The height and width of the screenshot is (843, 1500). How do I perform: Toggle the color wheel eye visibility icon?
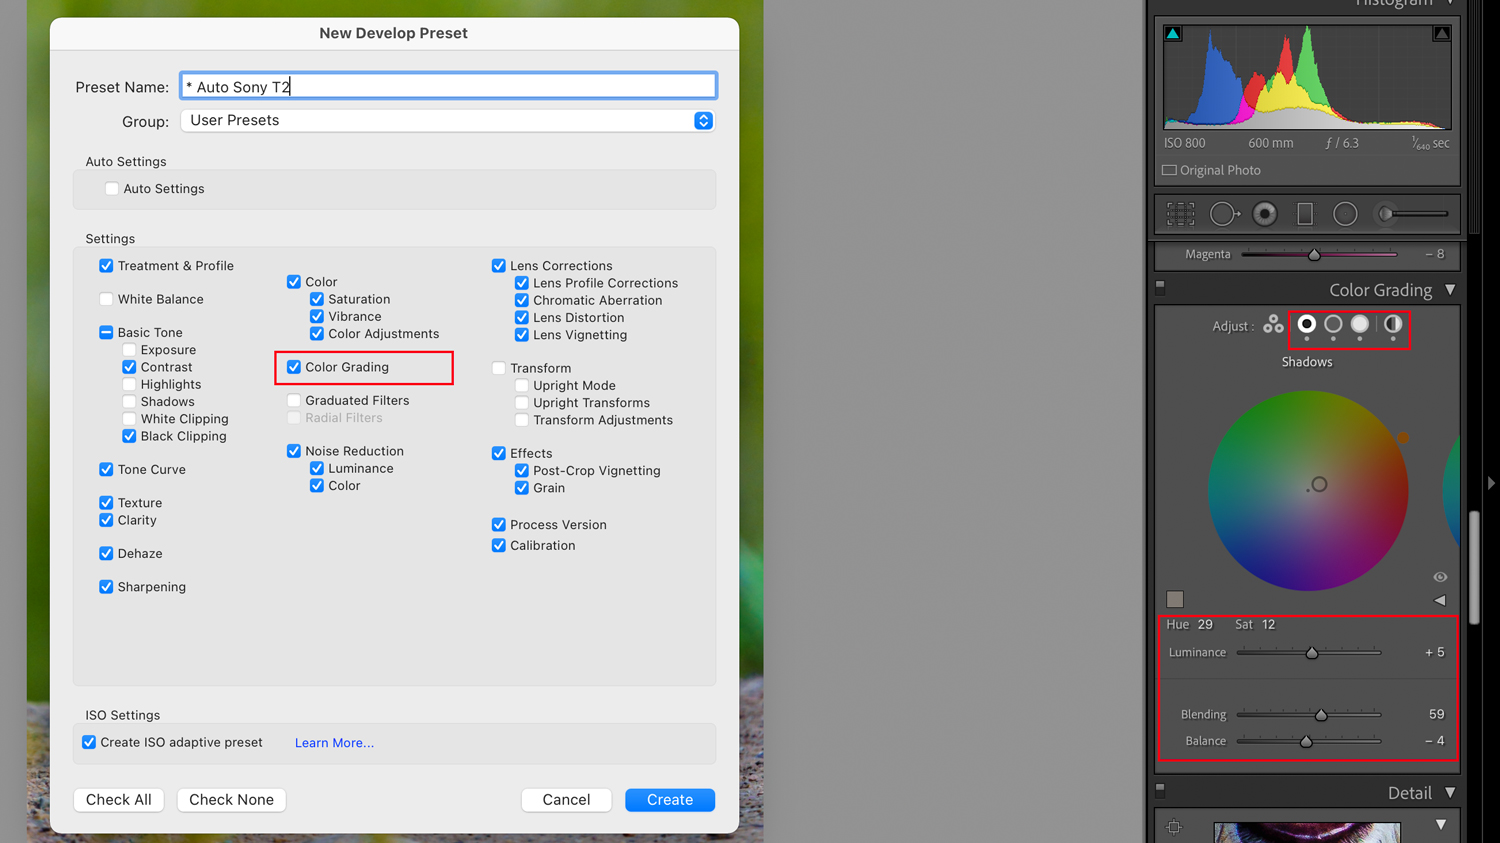[x=1440, y=577]
